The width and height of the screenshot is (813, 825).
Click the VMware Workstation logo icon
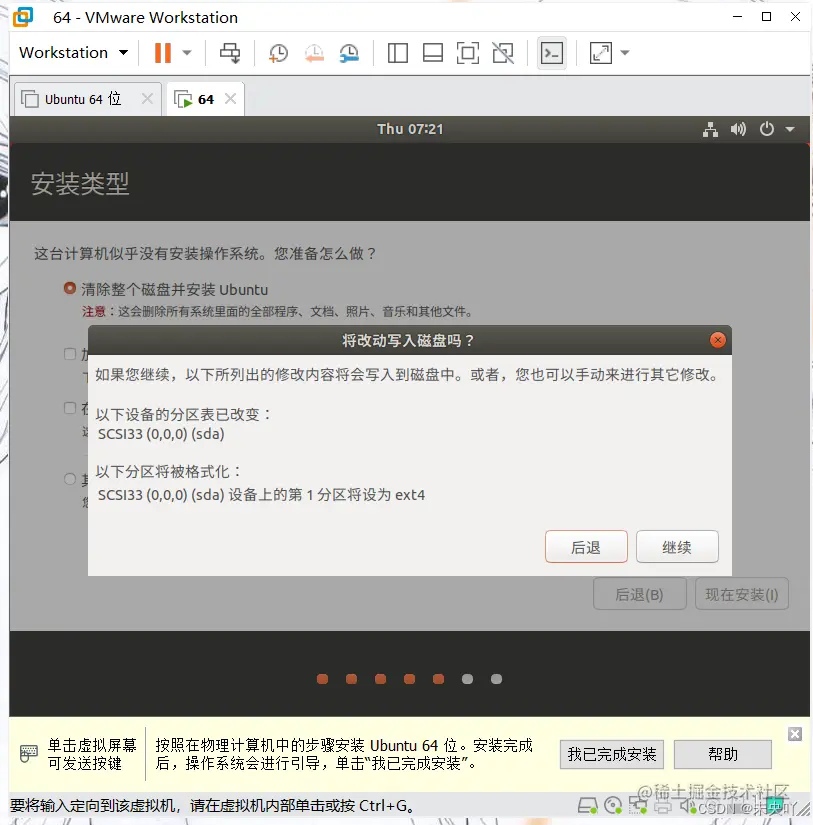click(x=23, y=17)
